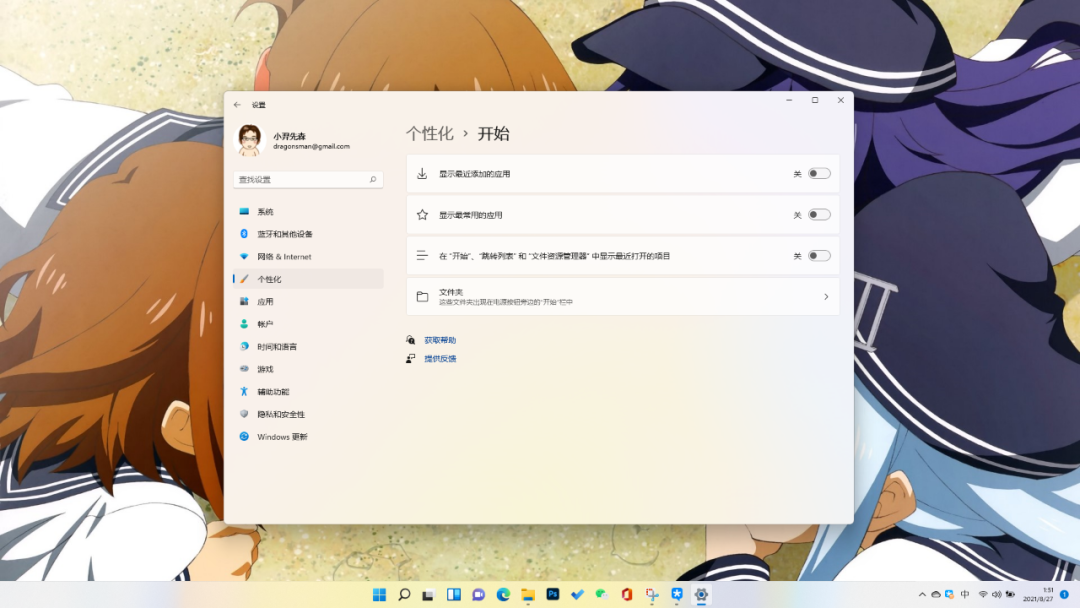This screenshot has width=1080, height=608.
Task: Open Teams Chat on taskbar
Action: pos(479,594)
